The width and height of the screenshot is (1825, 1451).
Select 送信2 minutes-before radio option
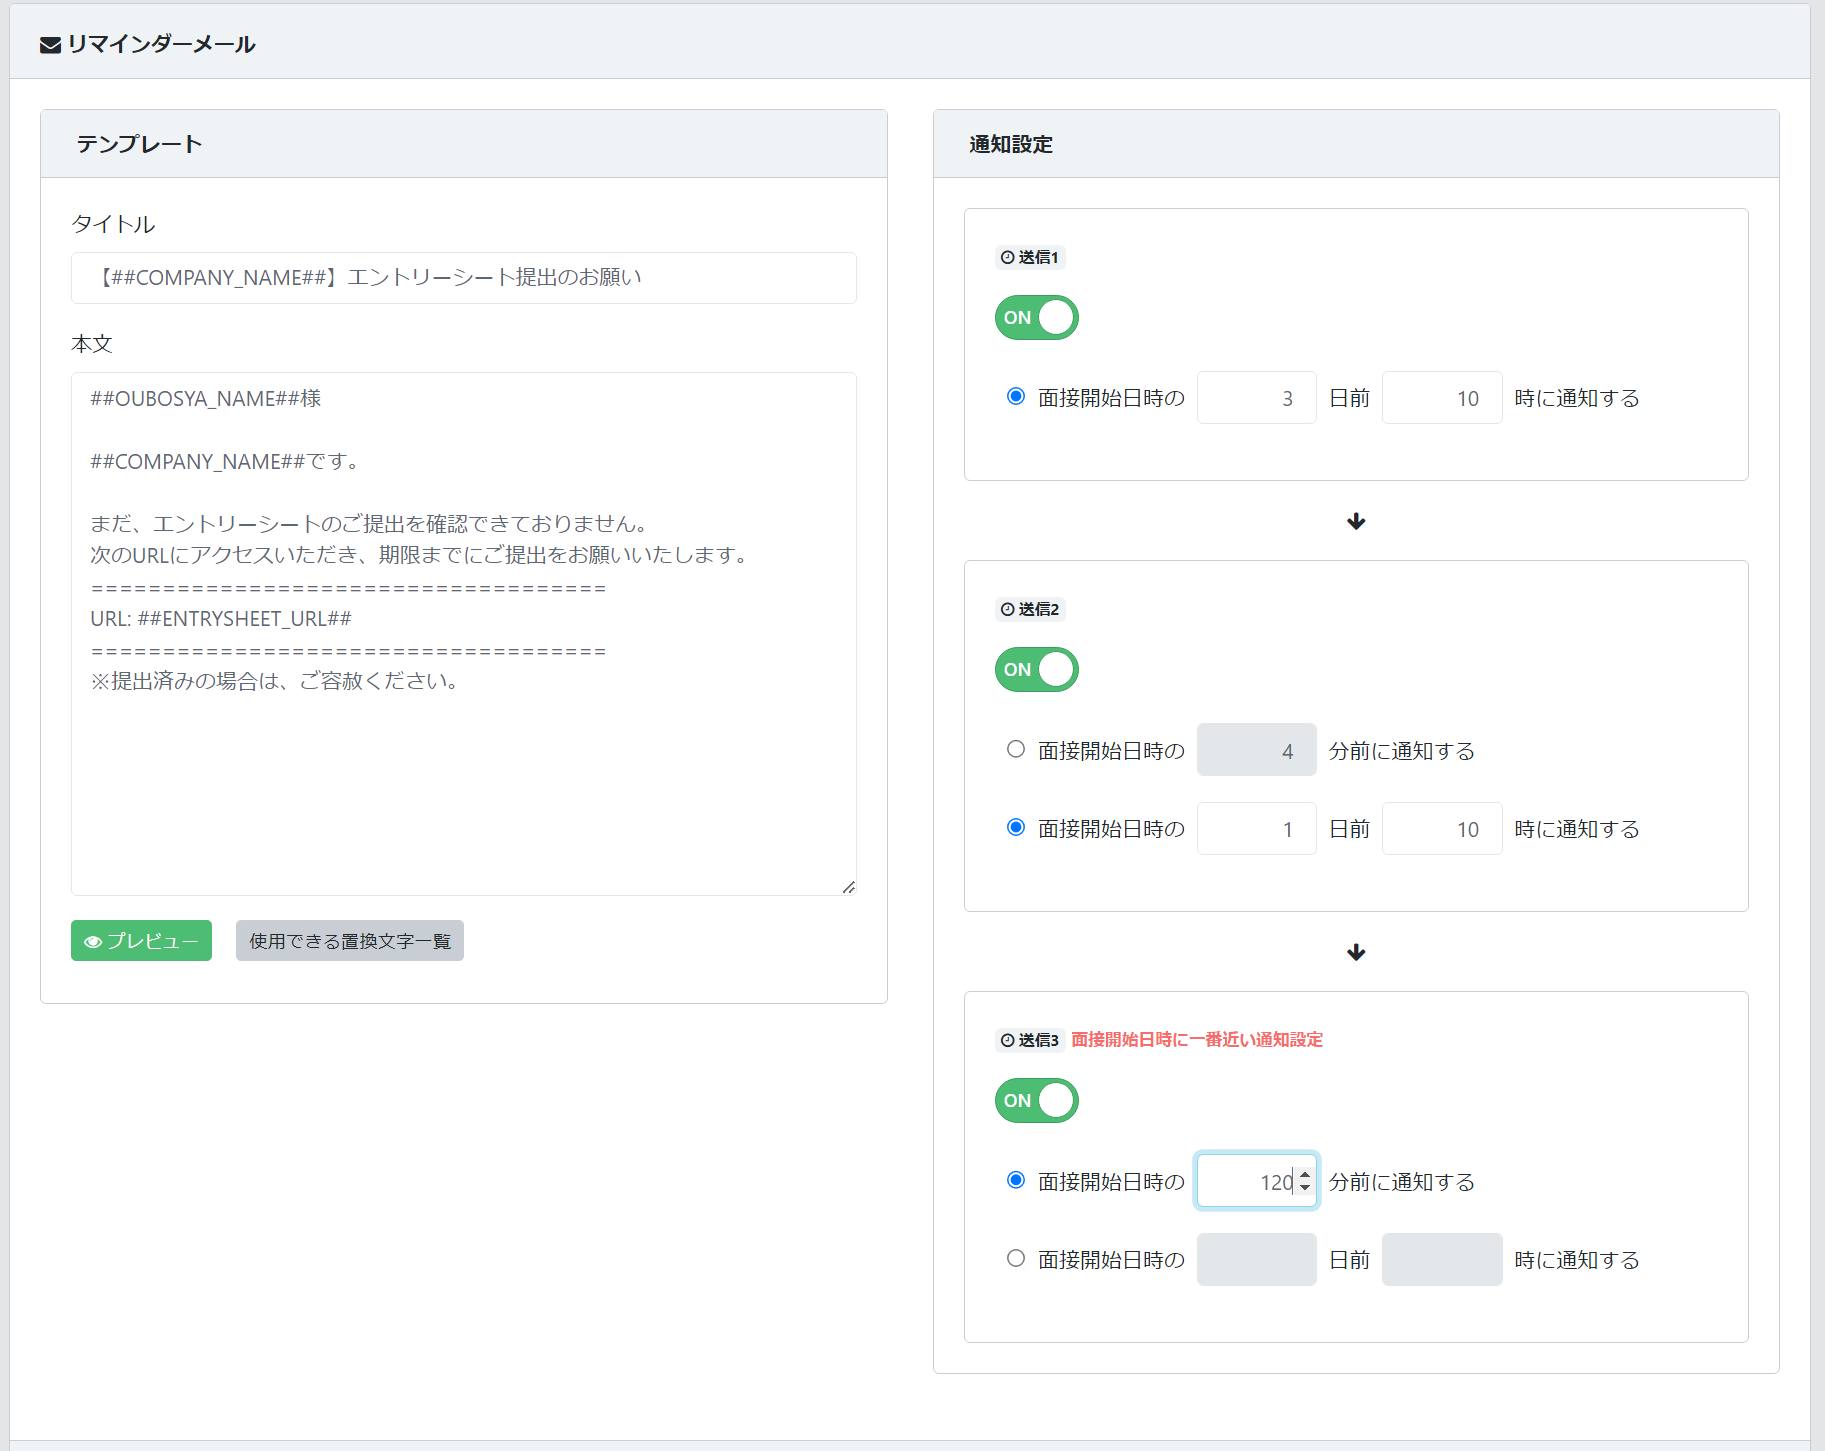(x=1016, y=749)
